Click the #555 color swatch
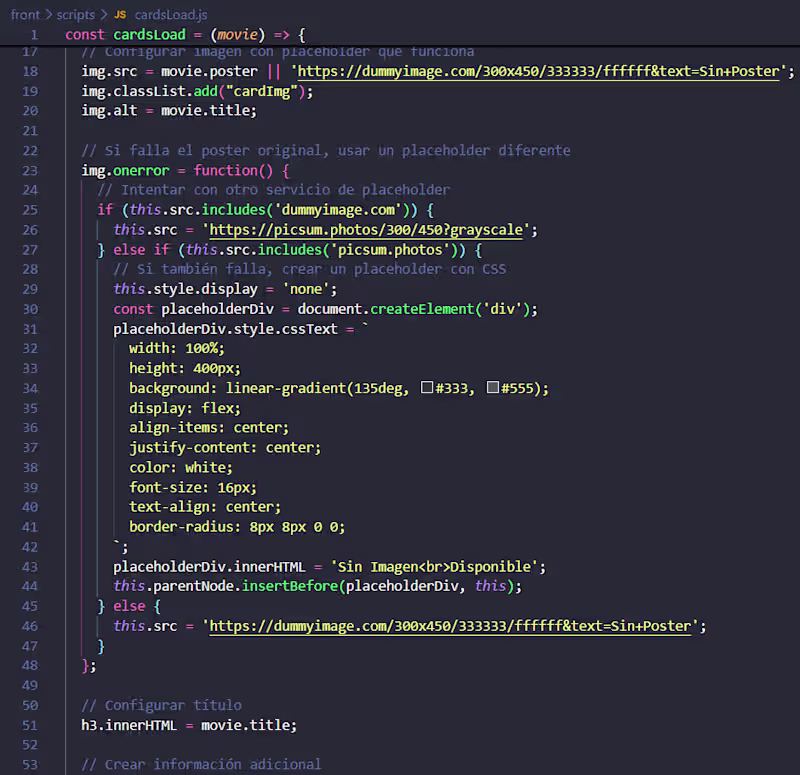 pyautogui.click(x=492, y=387)
